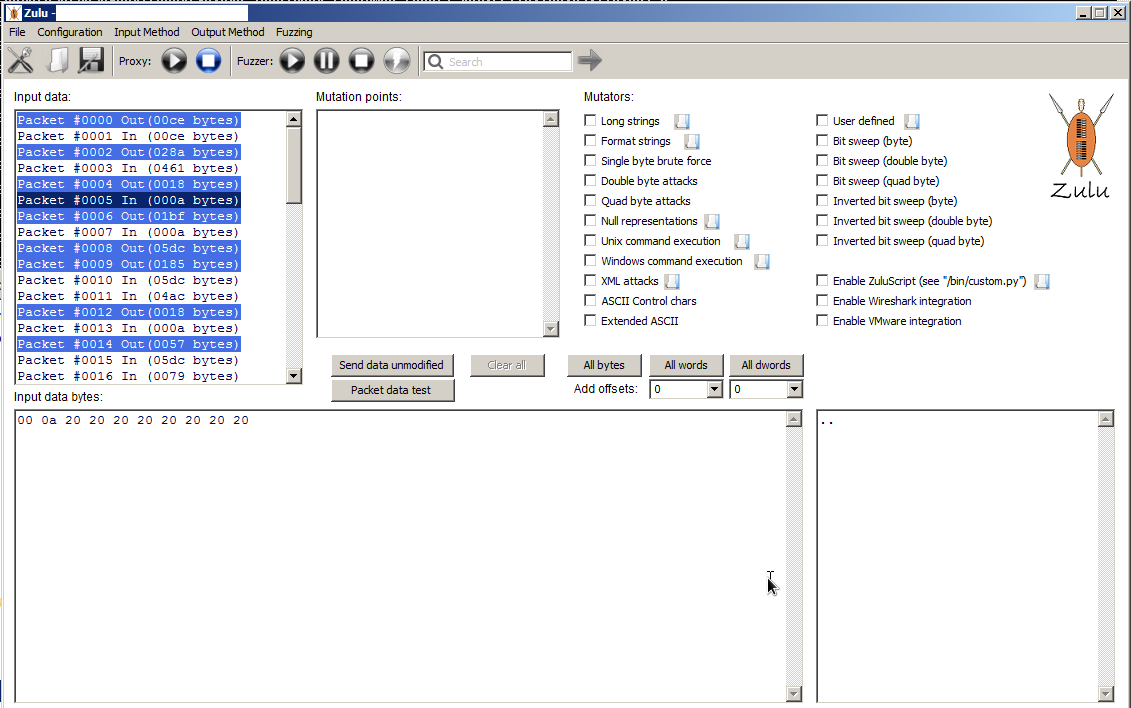Viewport: 1131px width, 708px height.
Task: Select Packet #0003 In (0461 bytes)
Action: (128, 168)
